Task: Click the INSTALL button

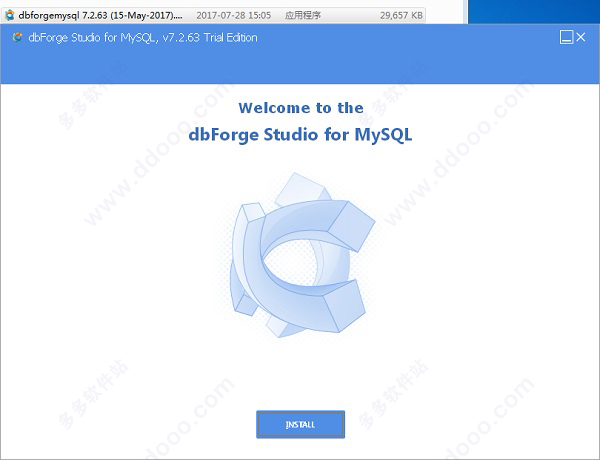Action: click(x=300, y=424)
